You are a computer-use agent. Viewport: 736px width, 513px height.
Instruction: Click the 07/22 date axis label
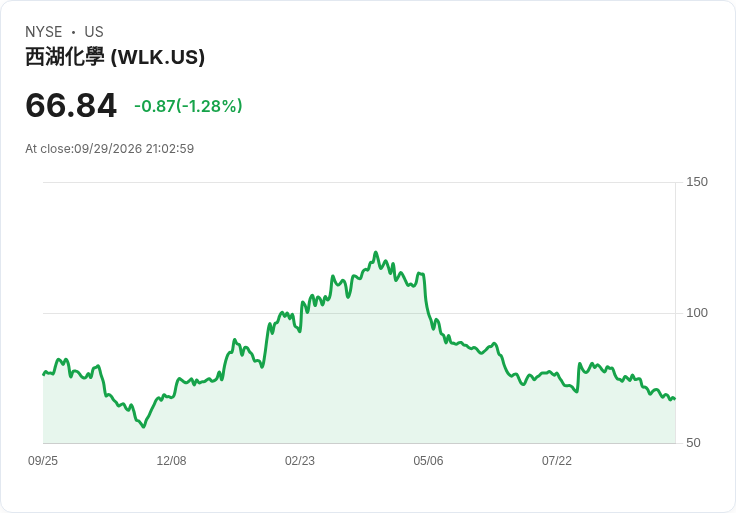tap(557, 461)
